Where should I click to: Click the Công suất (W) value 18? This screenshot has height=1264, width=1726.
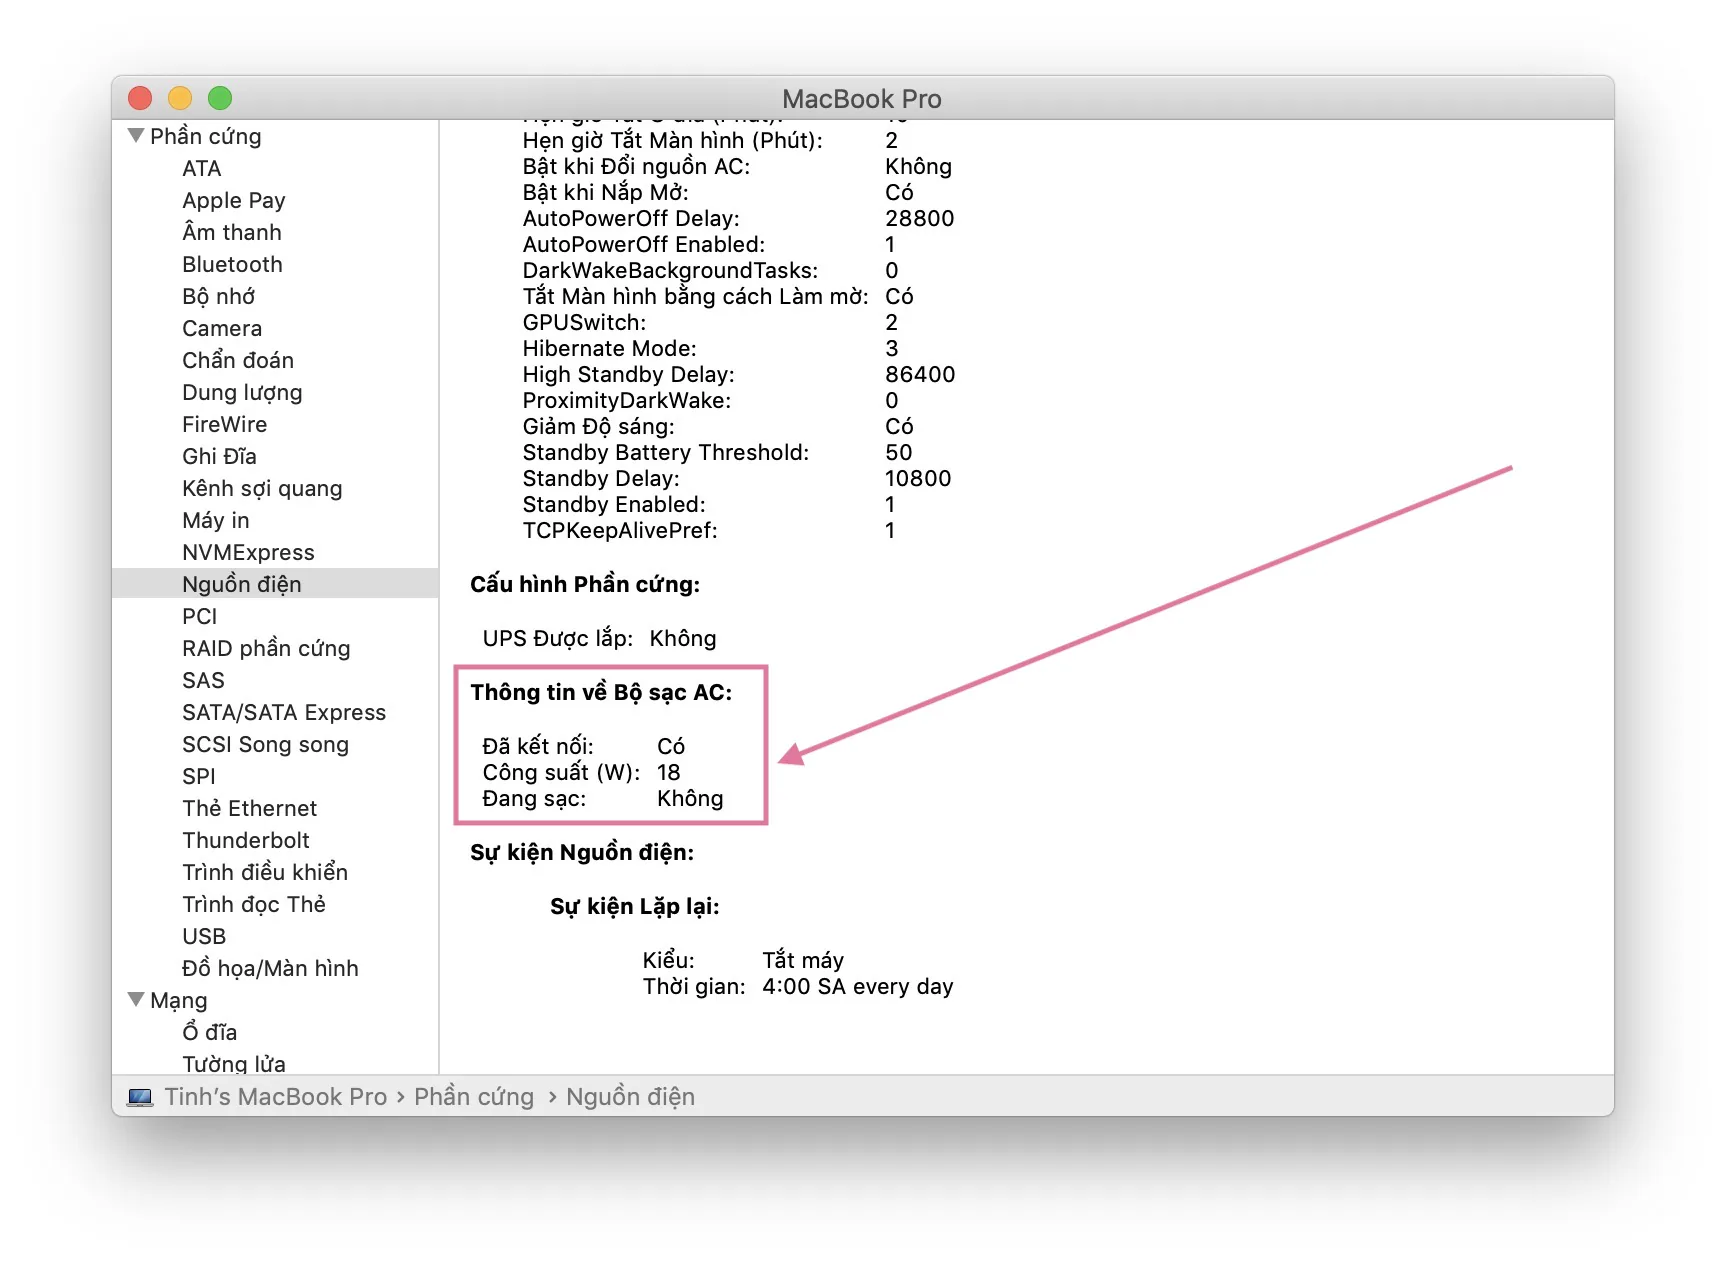[669, 772]
